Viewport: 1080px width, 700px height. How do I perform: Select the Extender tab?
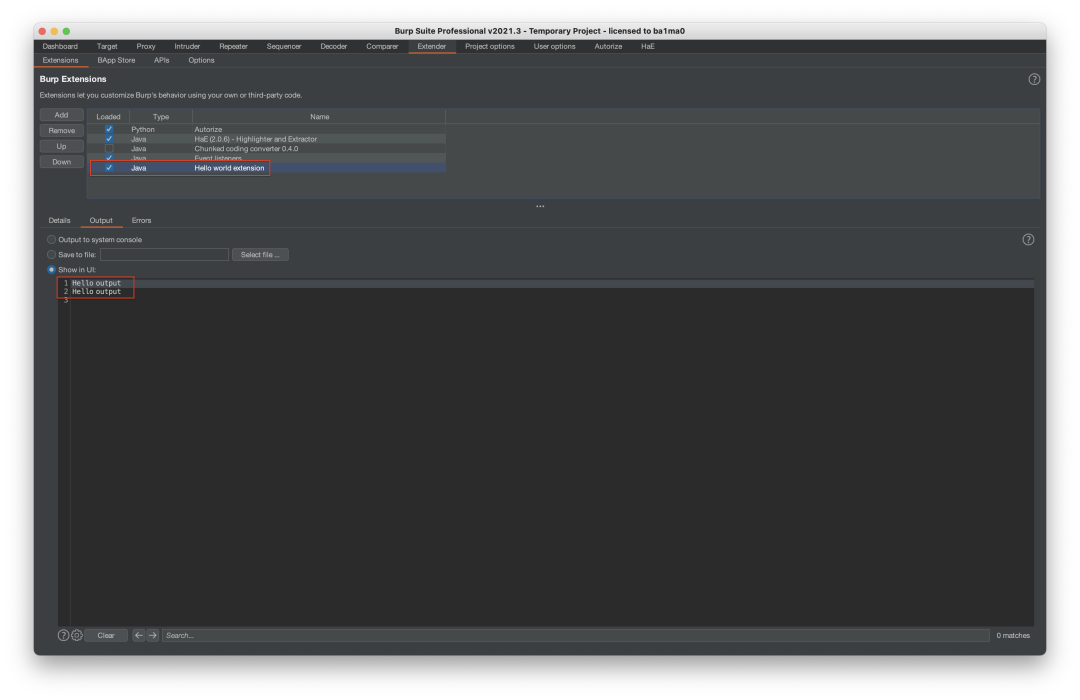(432, 46)
